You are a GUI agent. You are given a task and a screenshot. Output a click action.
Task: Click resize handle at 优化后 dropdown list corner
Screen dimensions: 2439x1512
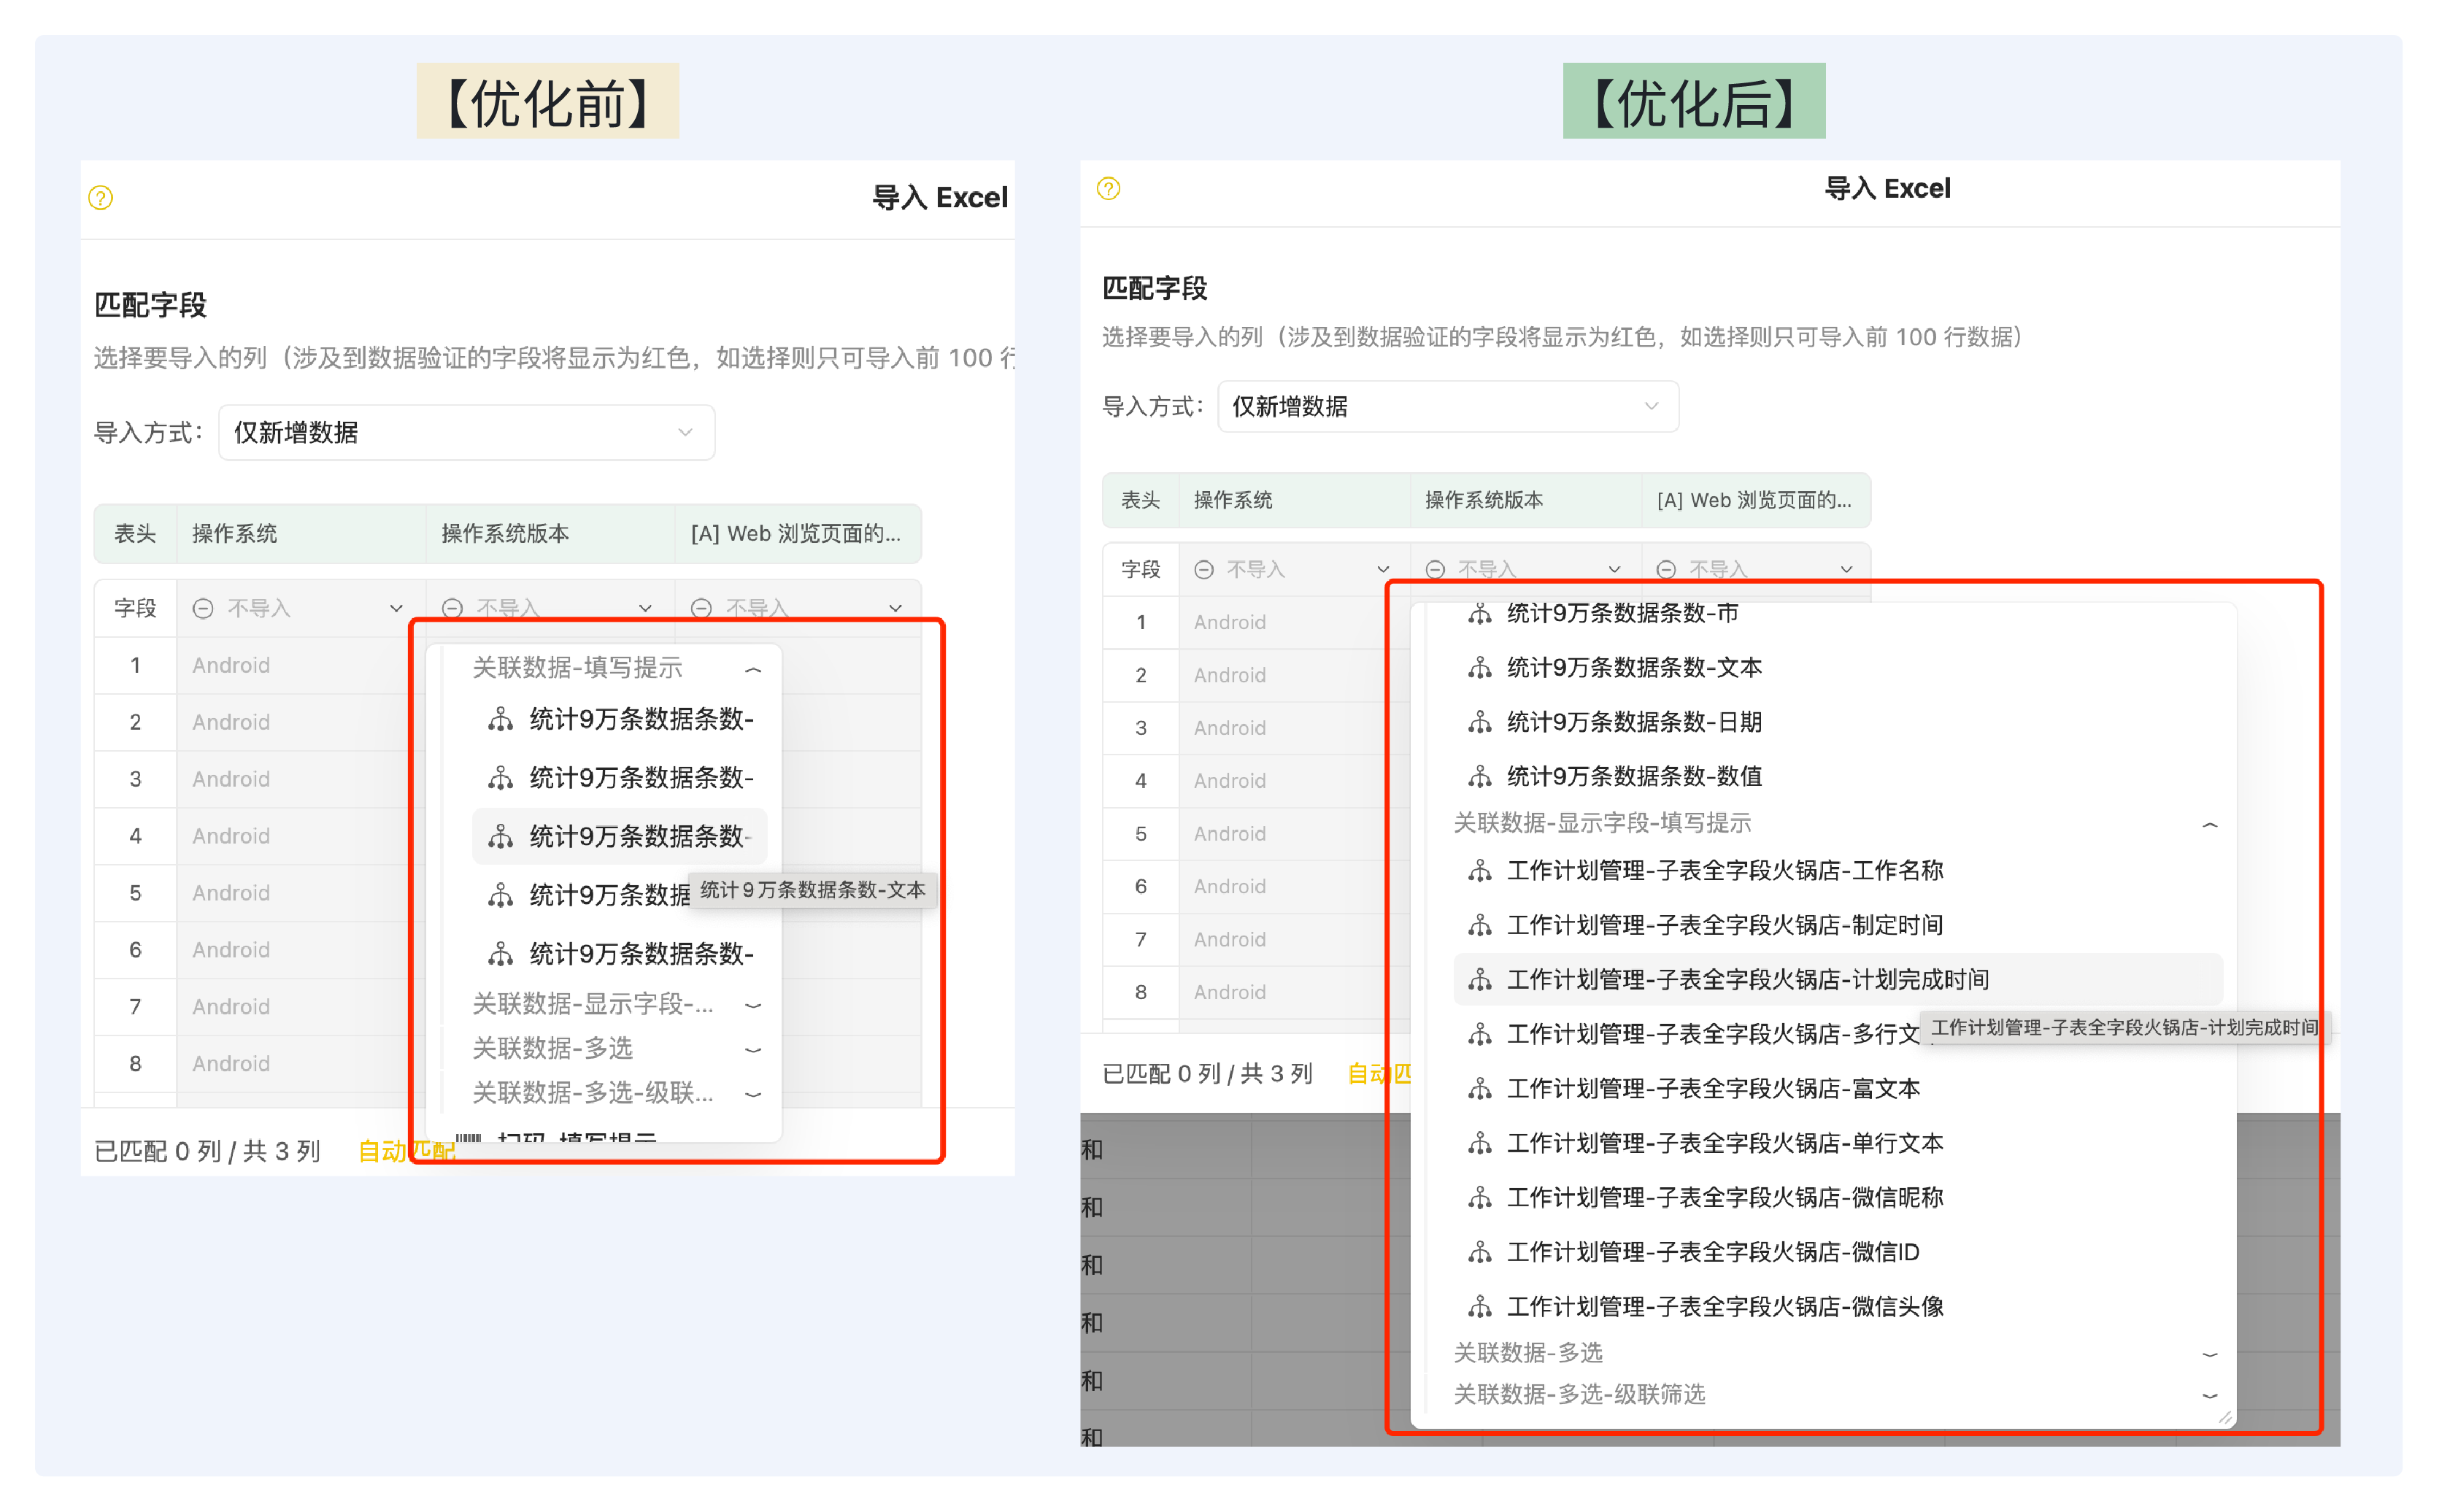pos(2225,1417)
